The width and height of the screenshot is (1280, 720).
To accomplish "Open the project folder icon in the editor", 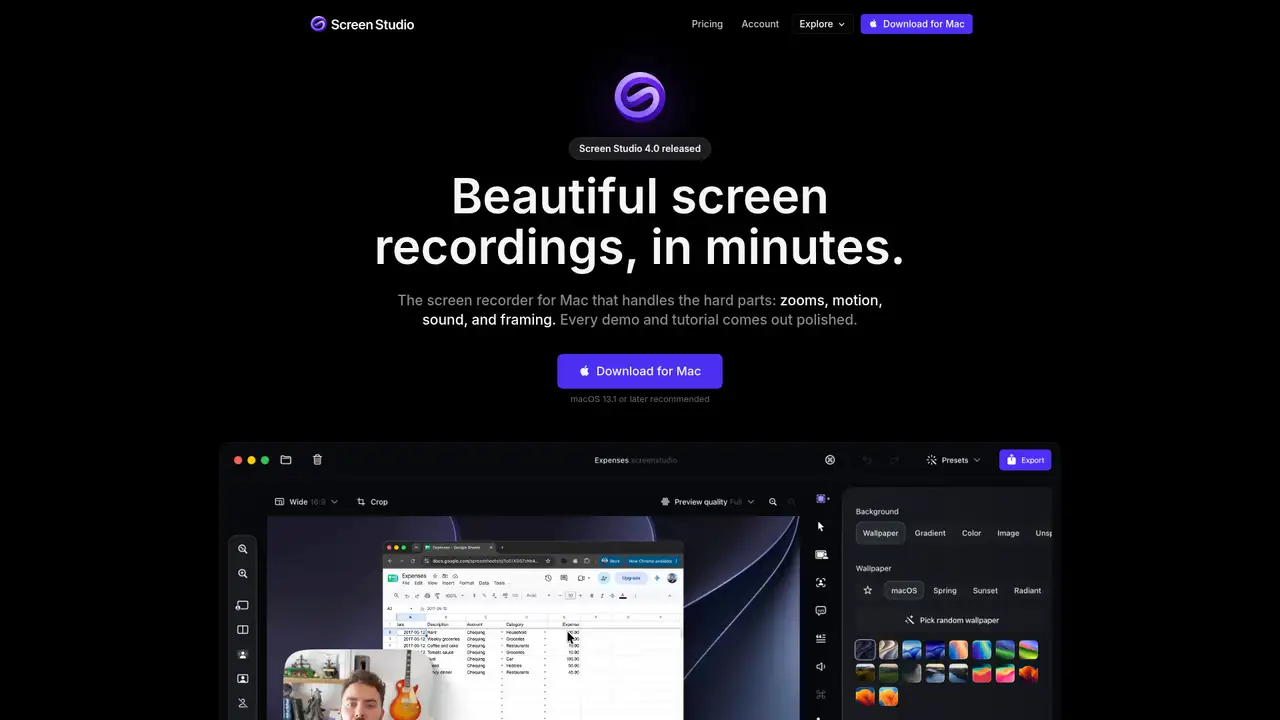I will (286, 460).
